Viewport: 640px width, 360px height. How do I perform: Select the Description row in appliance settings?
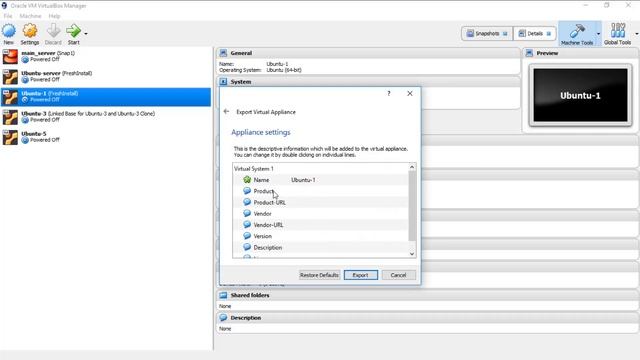(320, 247)
